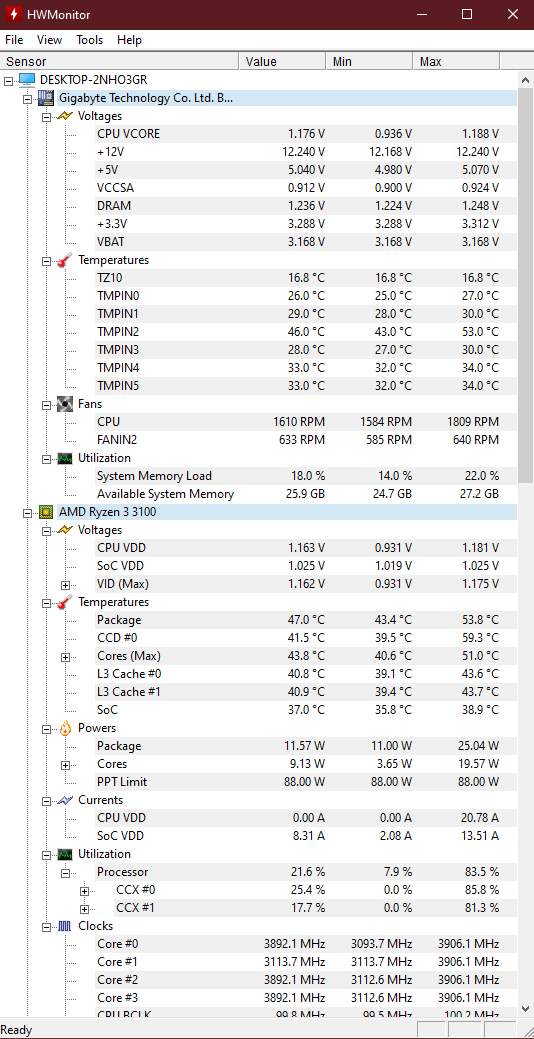
Task: Collapse the AMD Ryzen 3 3100 node
Action: 27,512
